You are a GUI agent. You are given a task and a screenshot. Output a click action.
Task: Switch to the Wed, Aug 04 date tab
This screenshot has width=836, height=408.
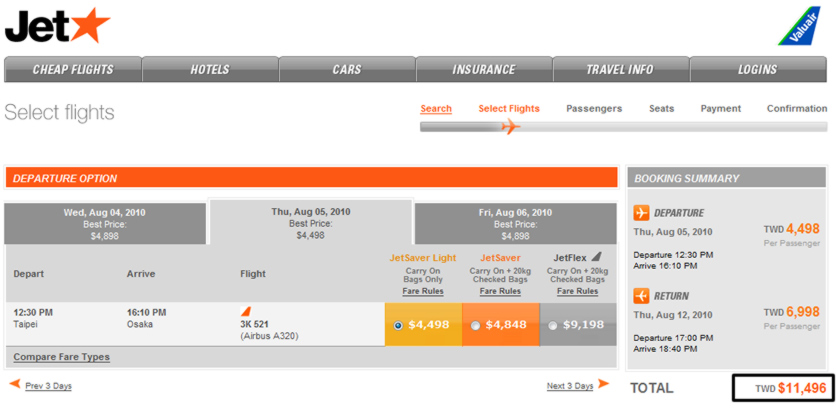coord(105,224)
